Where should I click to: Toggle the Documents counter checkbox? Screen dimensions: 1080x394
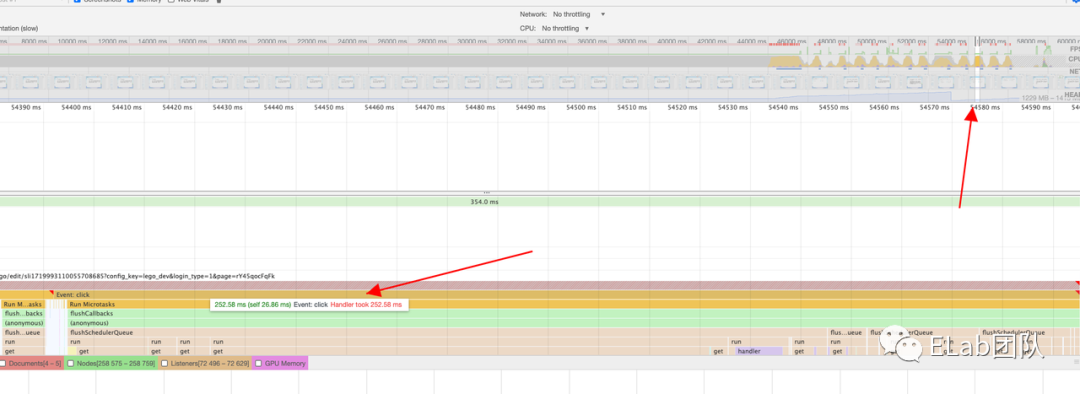coord(3,363)
